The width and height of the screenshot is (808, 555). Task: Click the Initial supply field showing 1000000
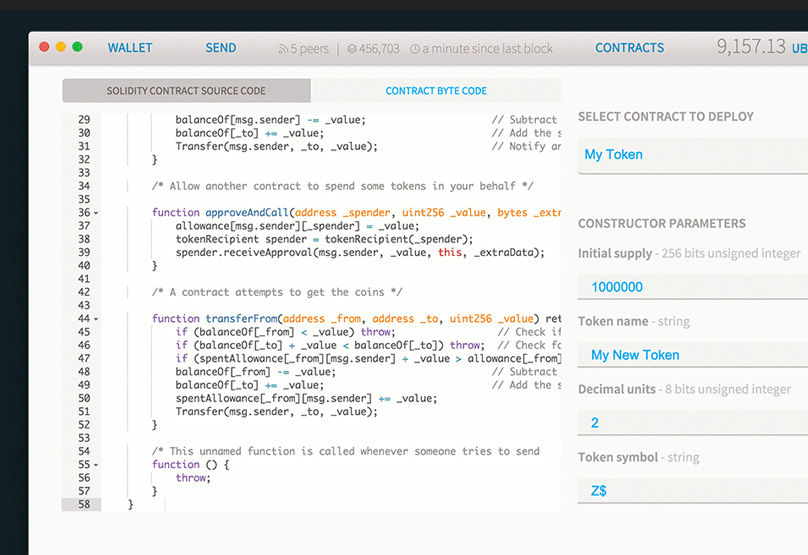pyautogui.click(x=693, y=287)
